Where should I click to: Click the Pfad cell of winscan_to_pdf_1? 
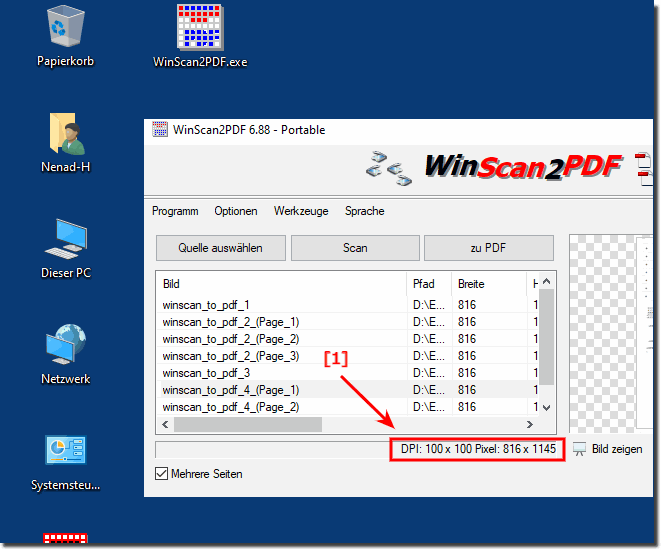pyautogui.click(x=429, y=305)
